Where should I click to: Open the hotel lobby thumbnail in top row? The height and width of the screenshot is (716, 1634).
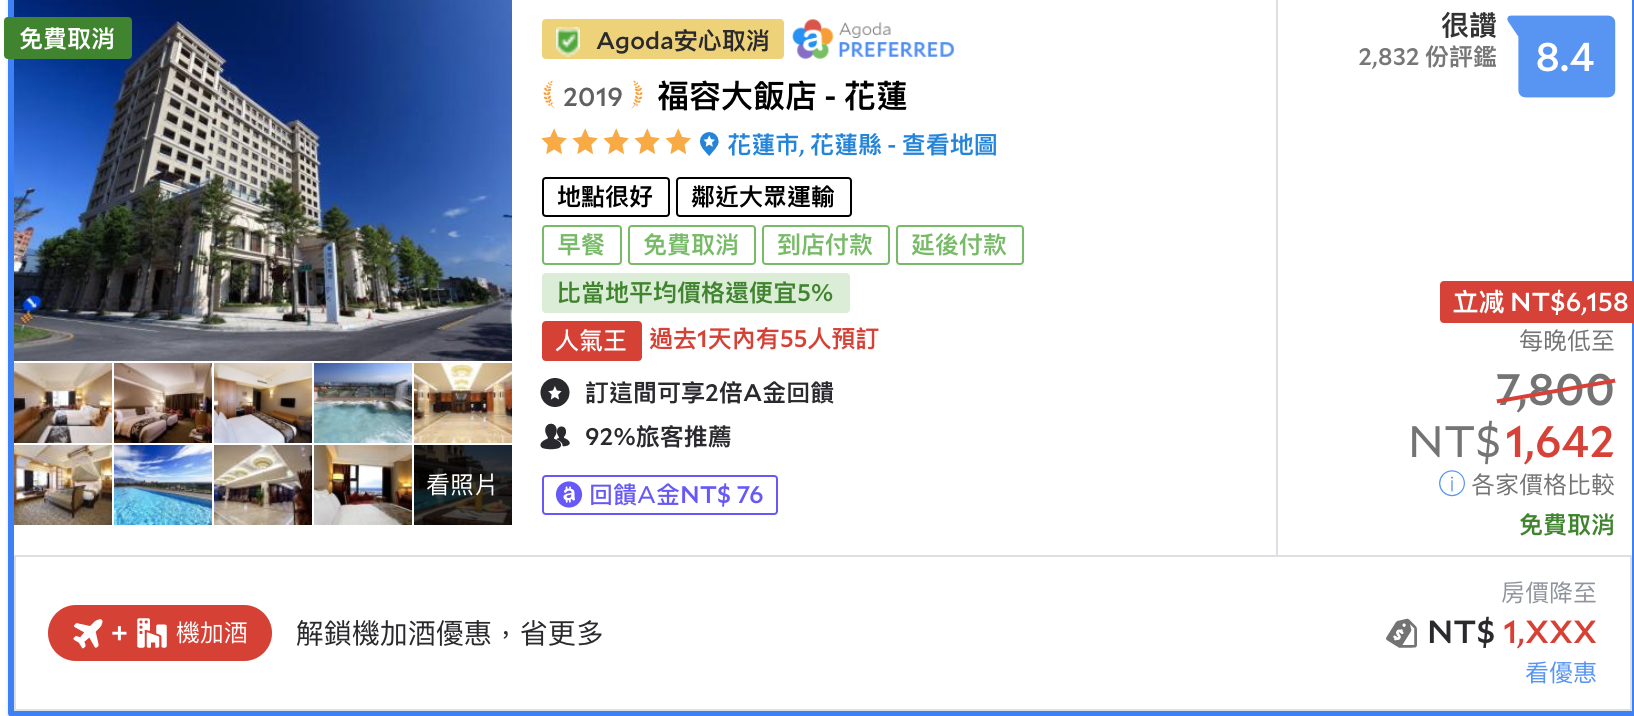(463, 403)
